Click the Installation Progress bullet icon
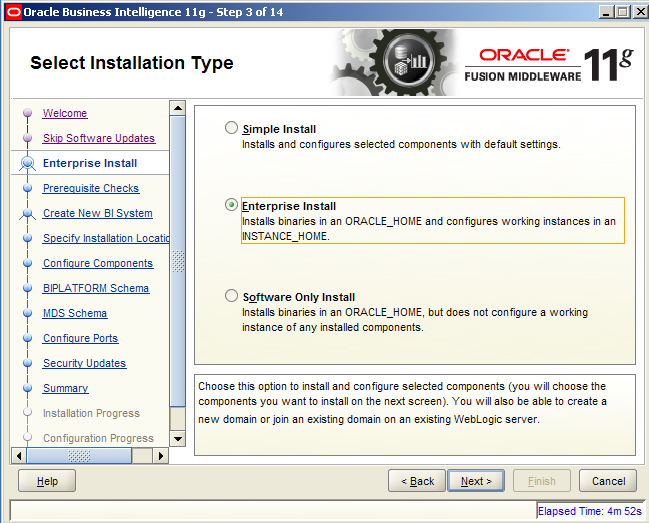 click(28, 412)
